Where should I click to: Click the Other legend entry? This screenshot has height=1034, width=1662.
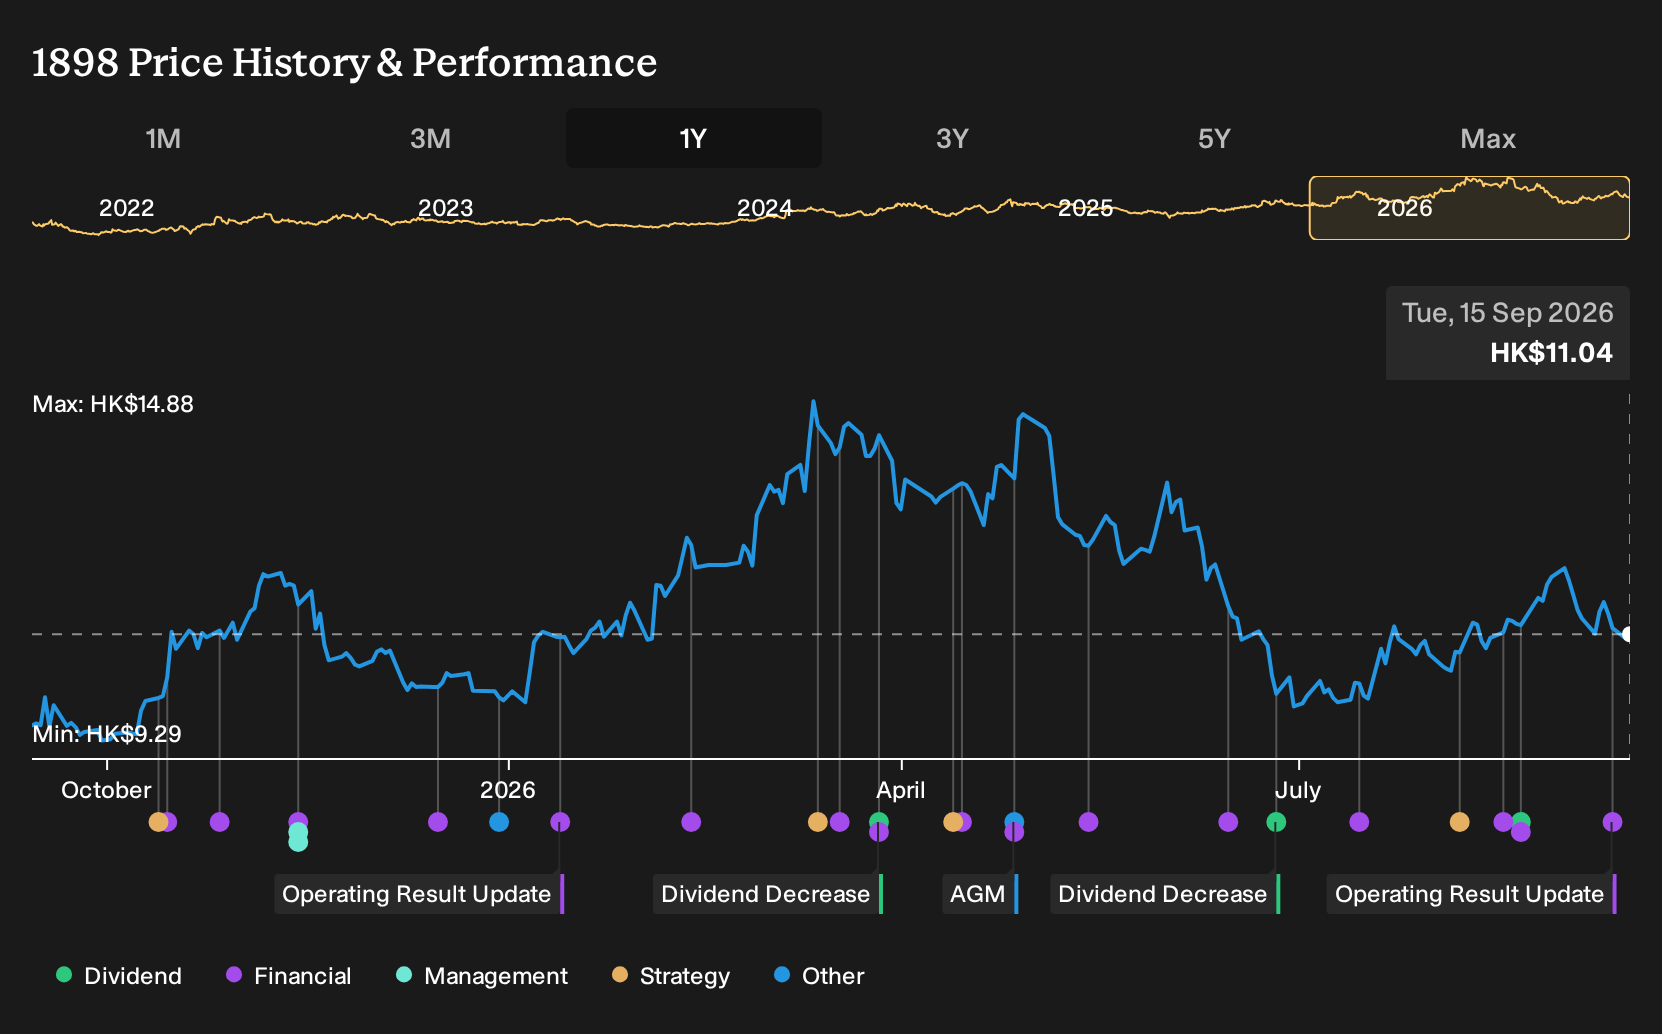(x=819, y=976)
